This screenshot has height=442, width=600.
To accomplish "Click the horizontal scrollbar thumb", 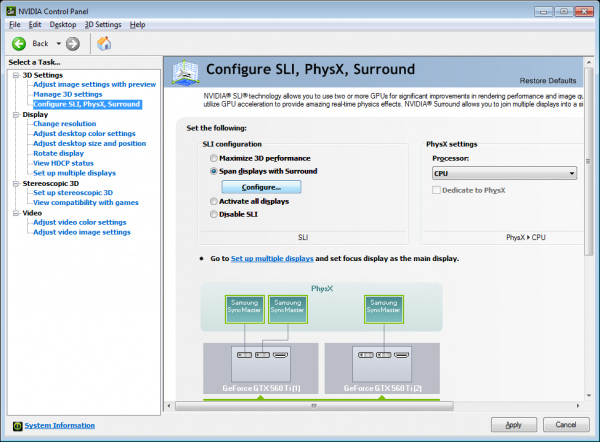I will [314, 406].
